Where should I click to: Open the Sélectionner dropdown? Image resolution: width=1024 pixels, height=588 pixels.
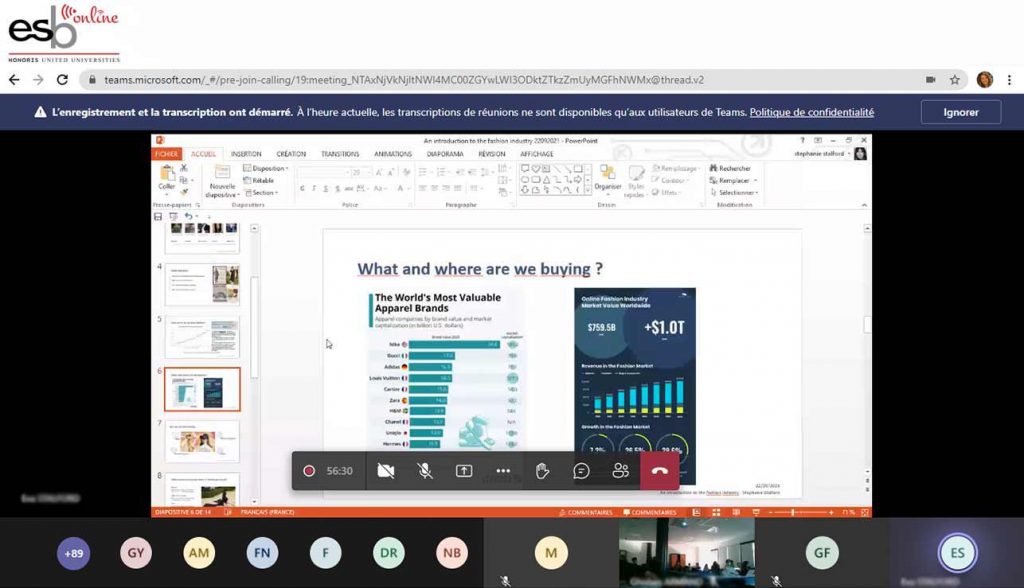coord(734,193)
